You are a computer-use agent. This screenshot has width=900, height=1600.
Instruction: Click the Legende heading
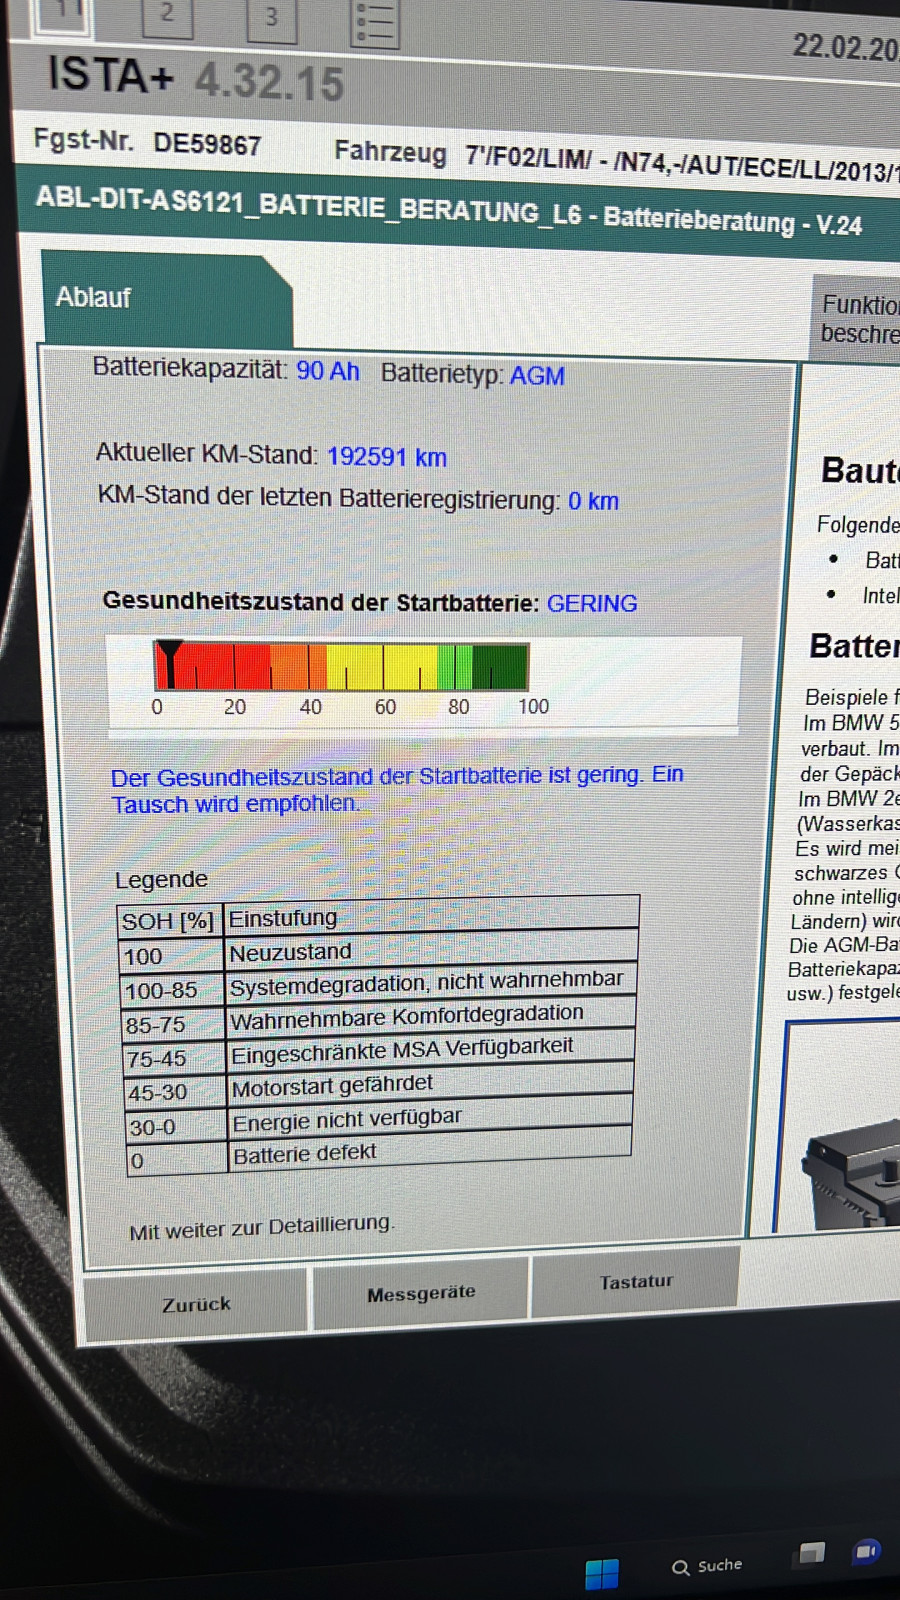[x=161, y=880]
